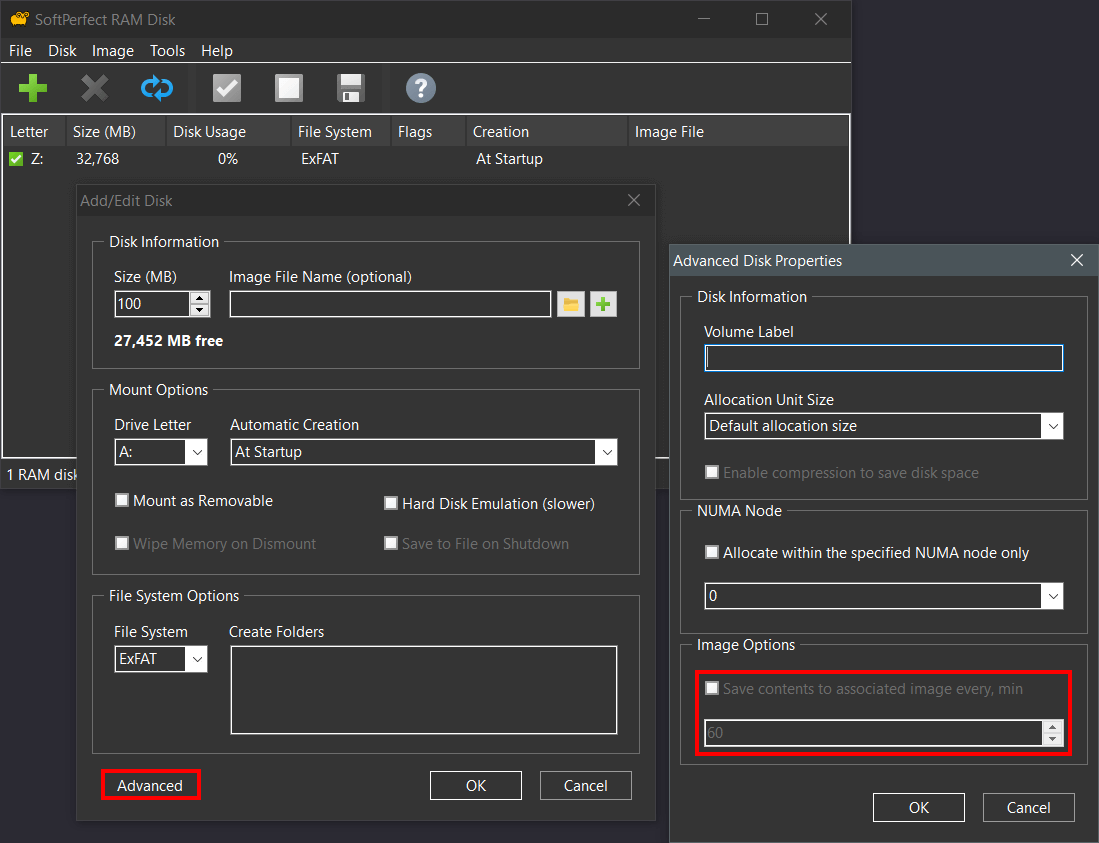Screen dimensions: 1099x843
Task: Toggle Save contents to associated image checkbox
Action: click(711, 688)
